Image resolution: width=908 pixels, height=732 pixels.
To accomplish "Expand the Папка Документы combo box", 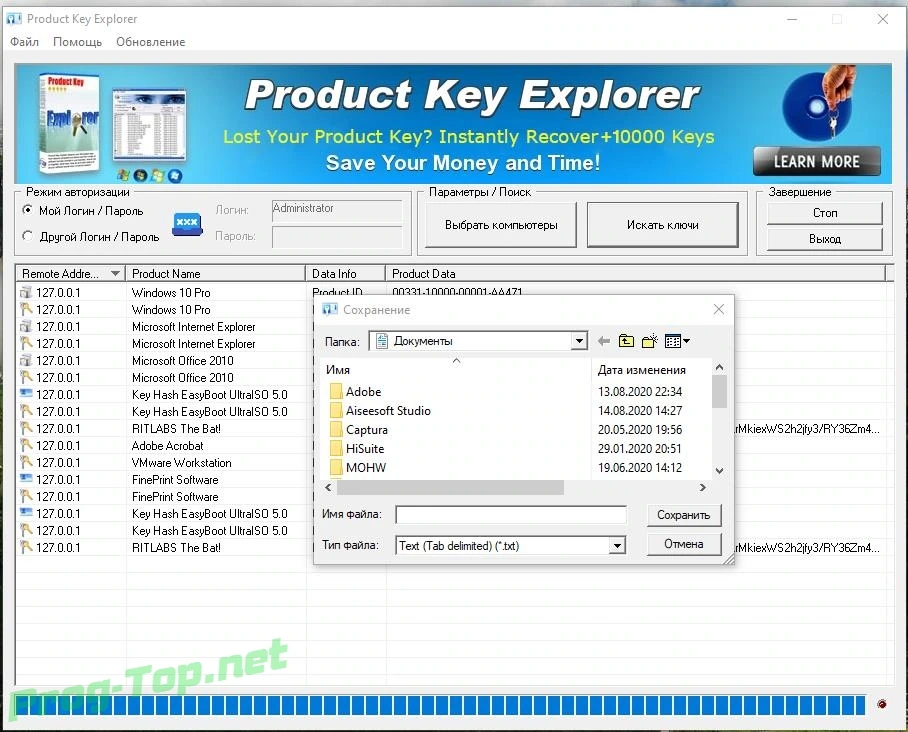I will coord(579,341).
